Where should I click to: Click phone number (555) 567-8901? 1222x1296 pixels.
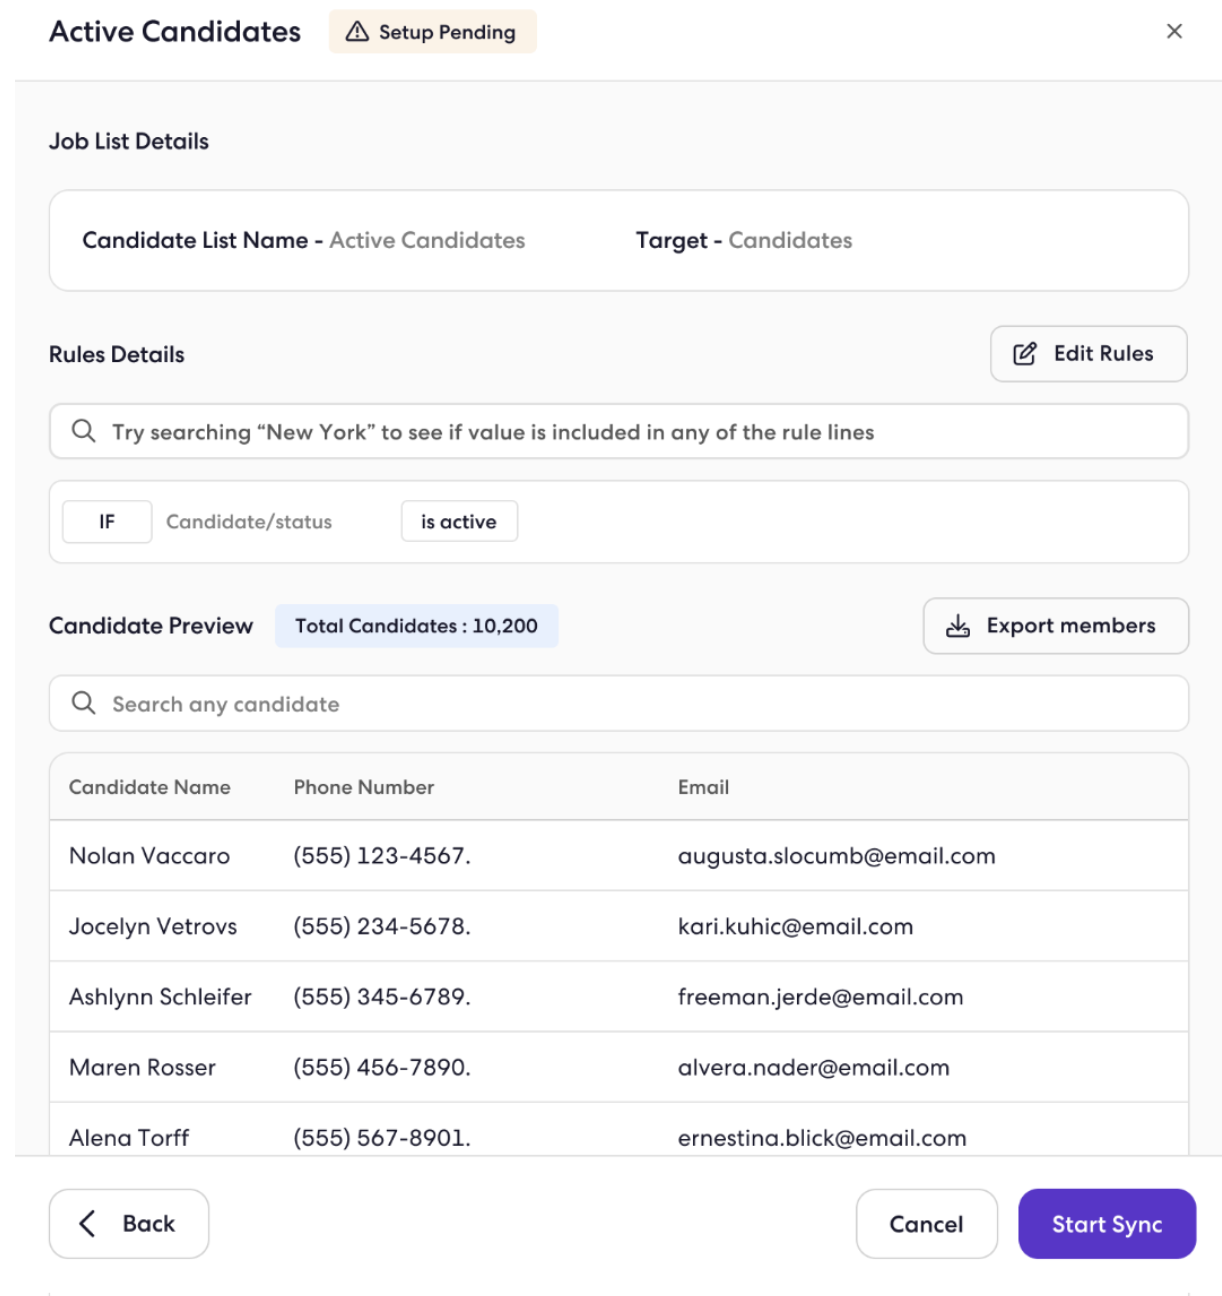[x=382, y=1138]
